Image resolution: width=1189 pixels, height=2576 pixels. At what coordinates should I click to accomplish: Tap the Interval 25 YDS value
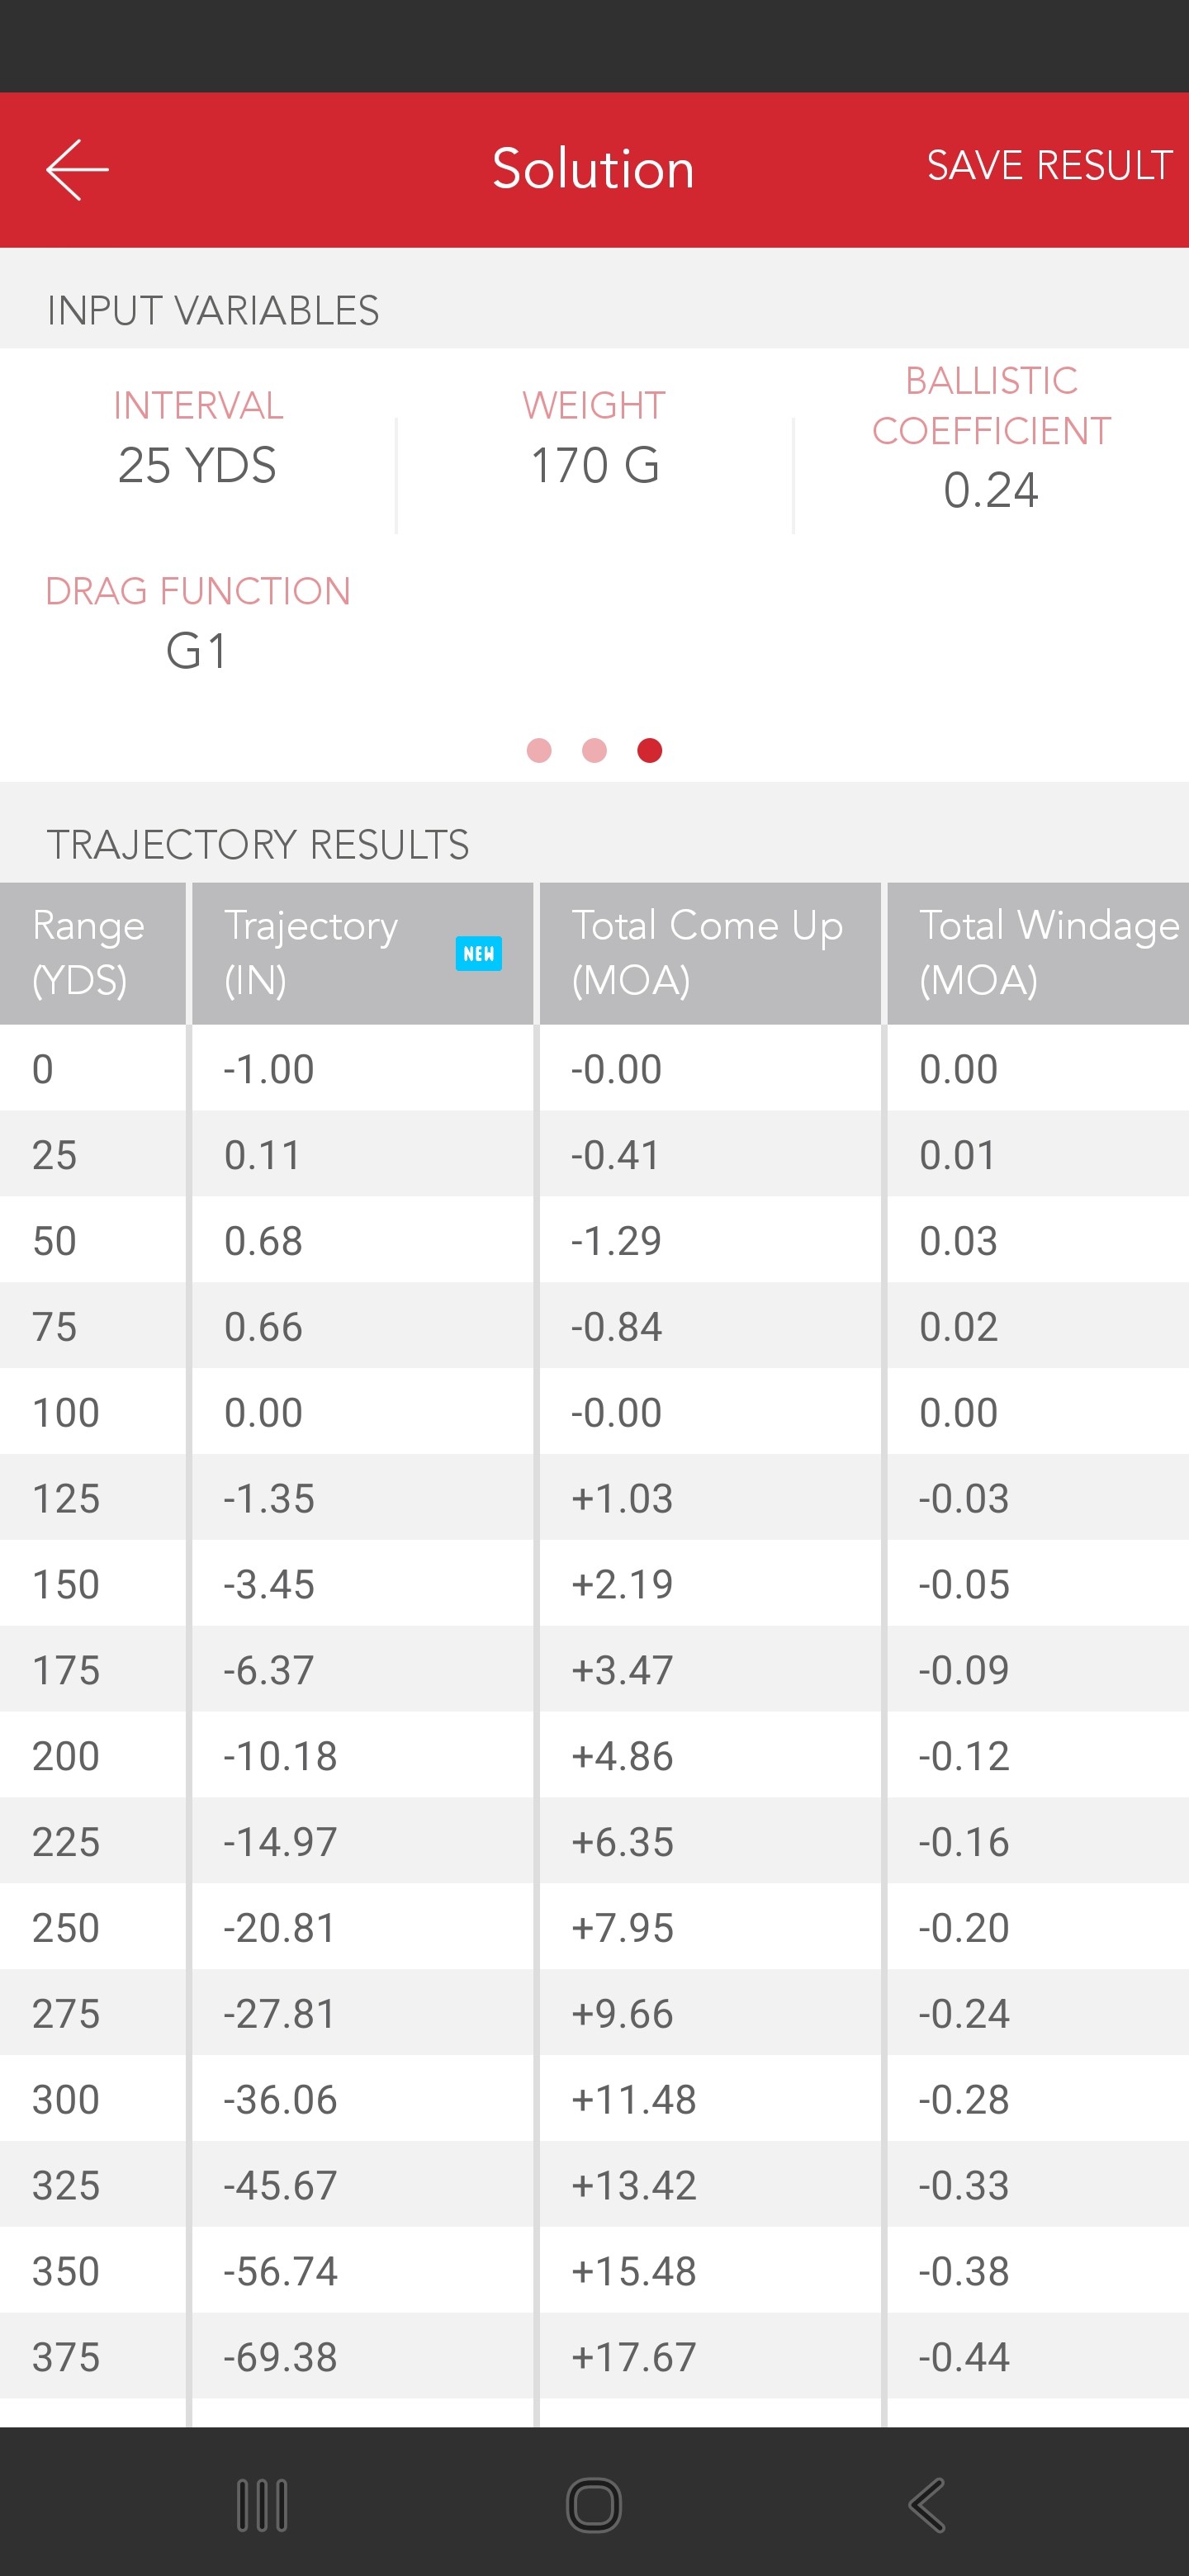(x=197, y=465)
